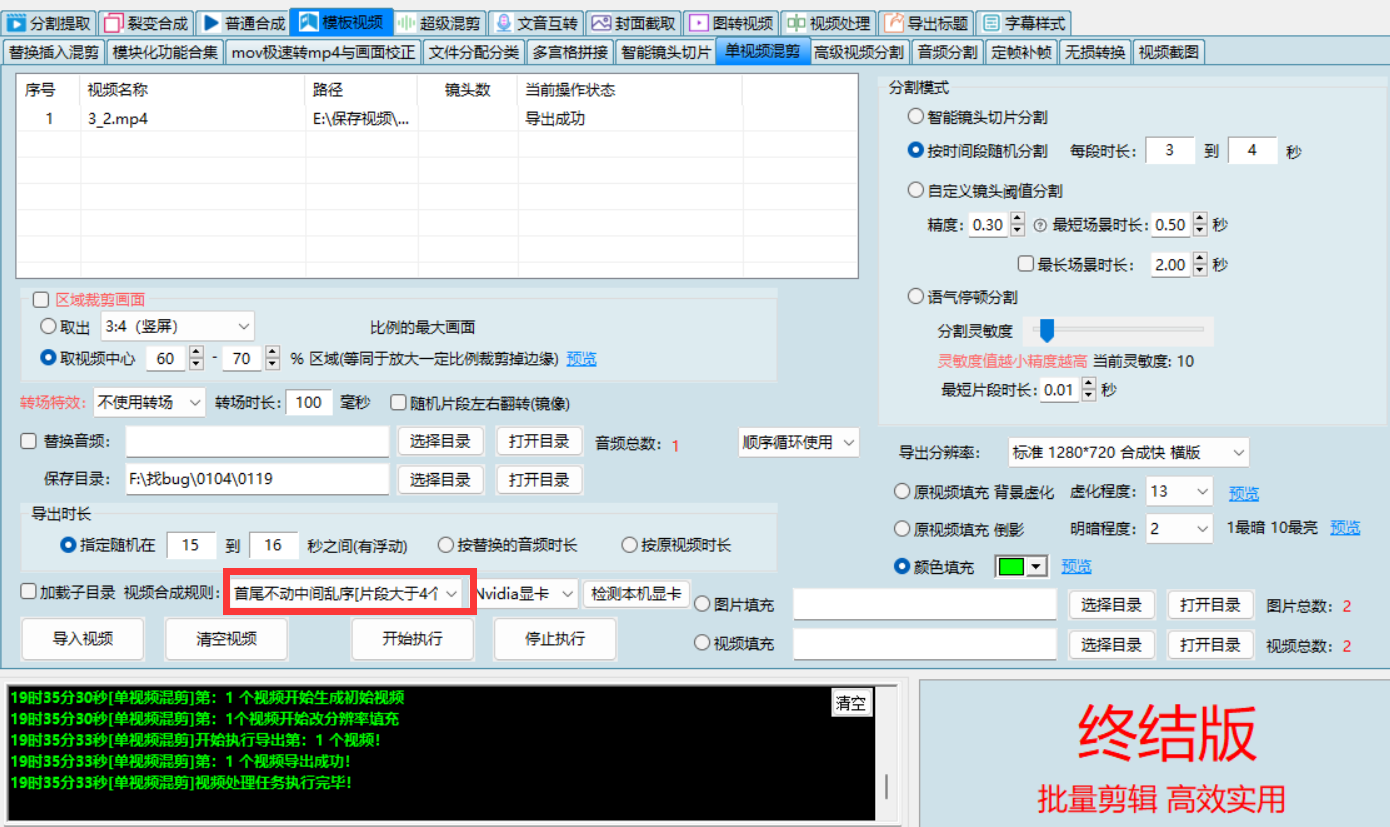Screen dimensions: 1390x827
Task: Switch to 模块化功能合集 sub-tab
Action: (165, 52)
